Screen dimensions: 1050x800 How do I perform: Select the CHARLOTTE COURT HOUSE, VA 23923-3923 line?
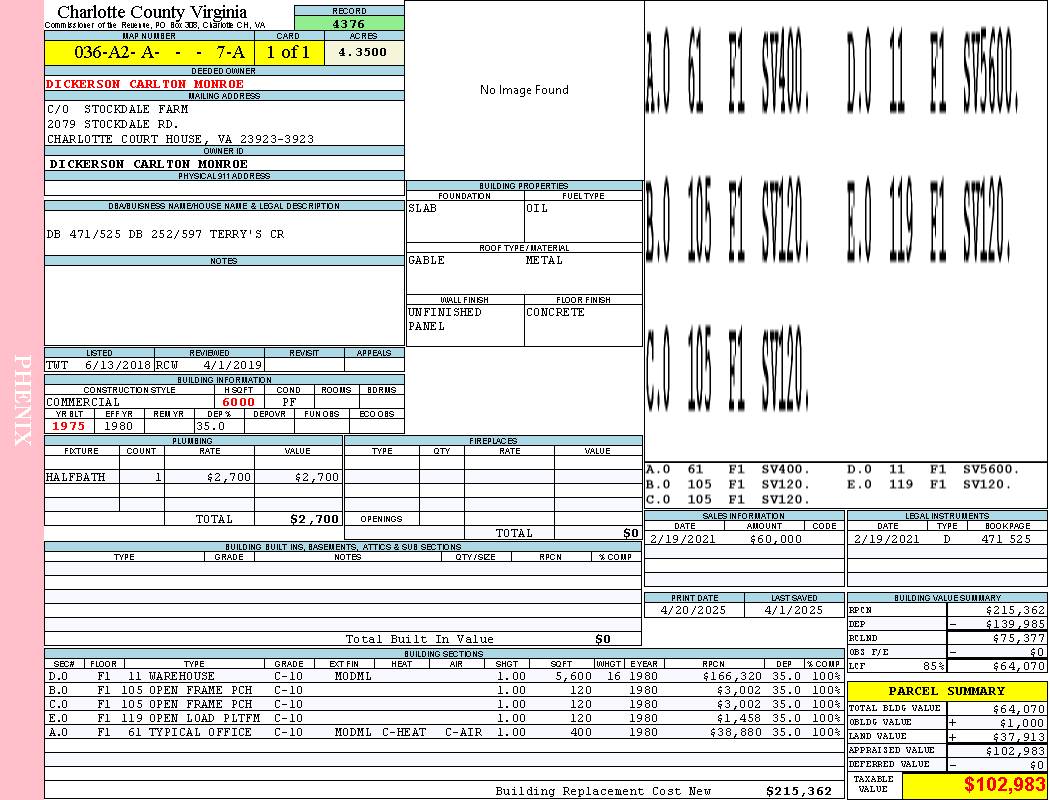point(180,139)
